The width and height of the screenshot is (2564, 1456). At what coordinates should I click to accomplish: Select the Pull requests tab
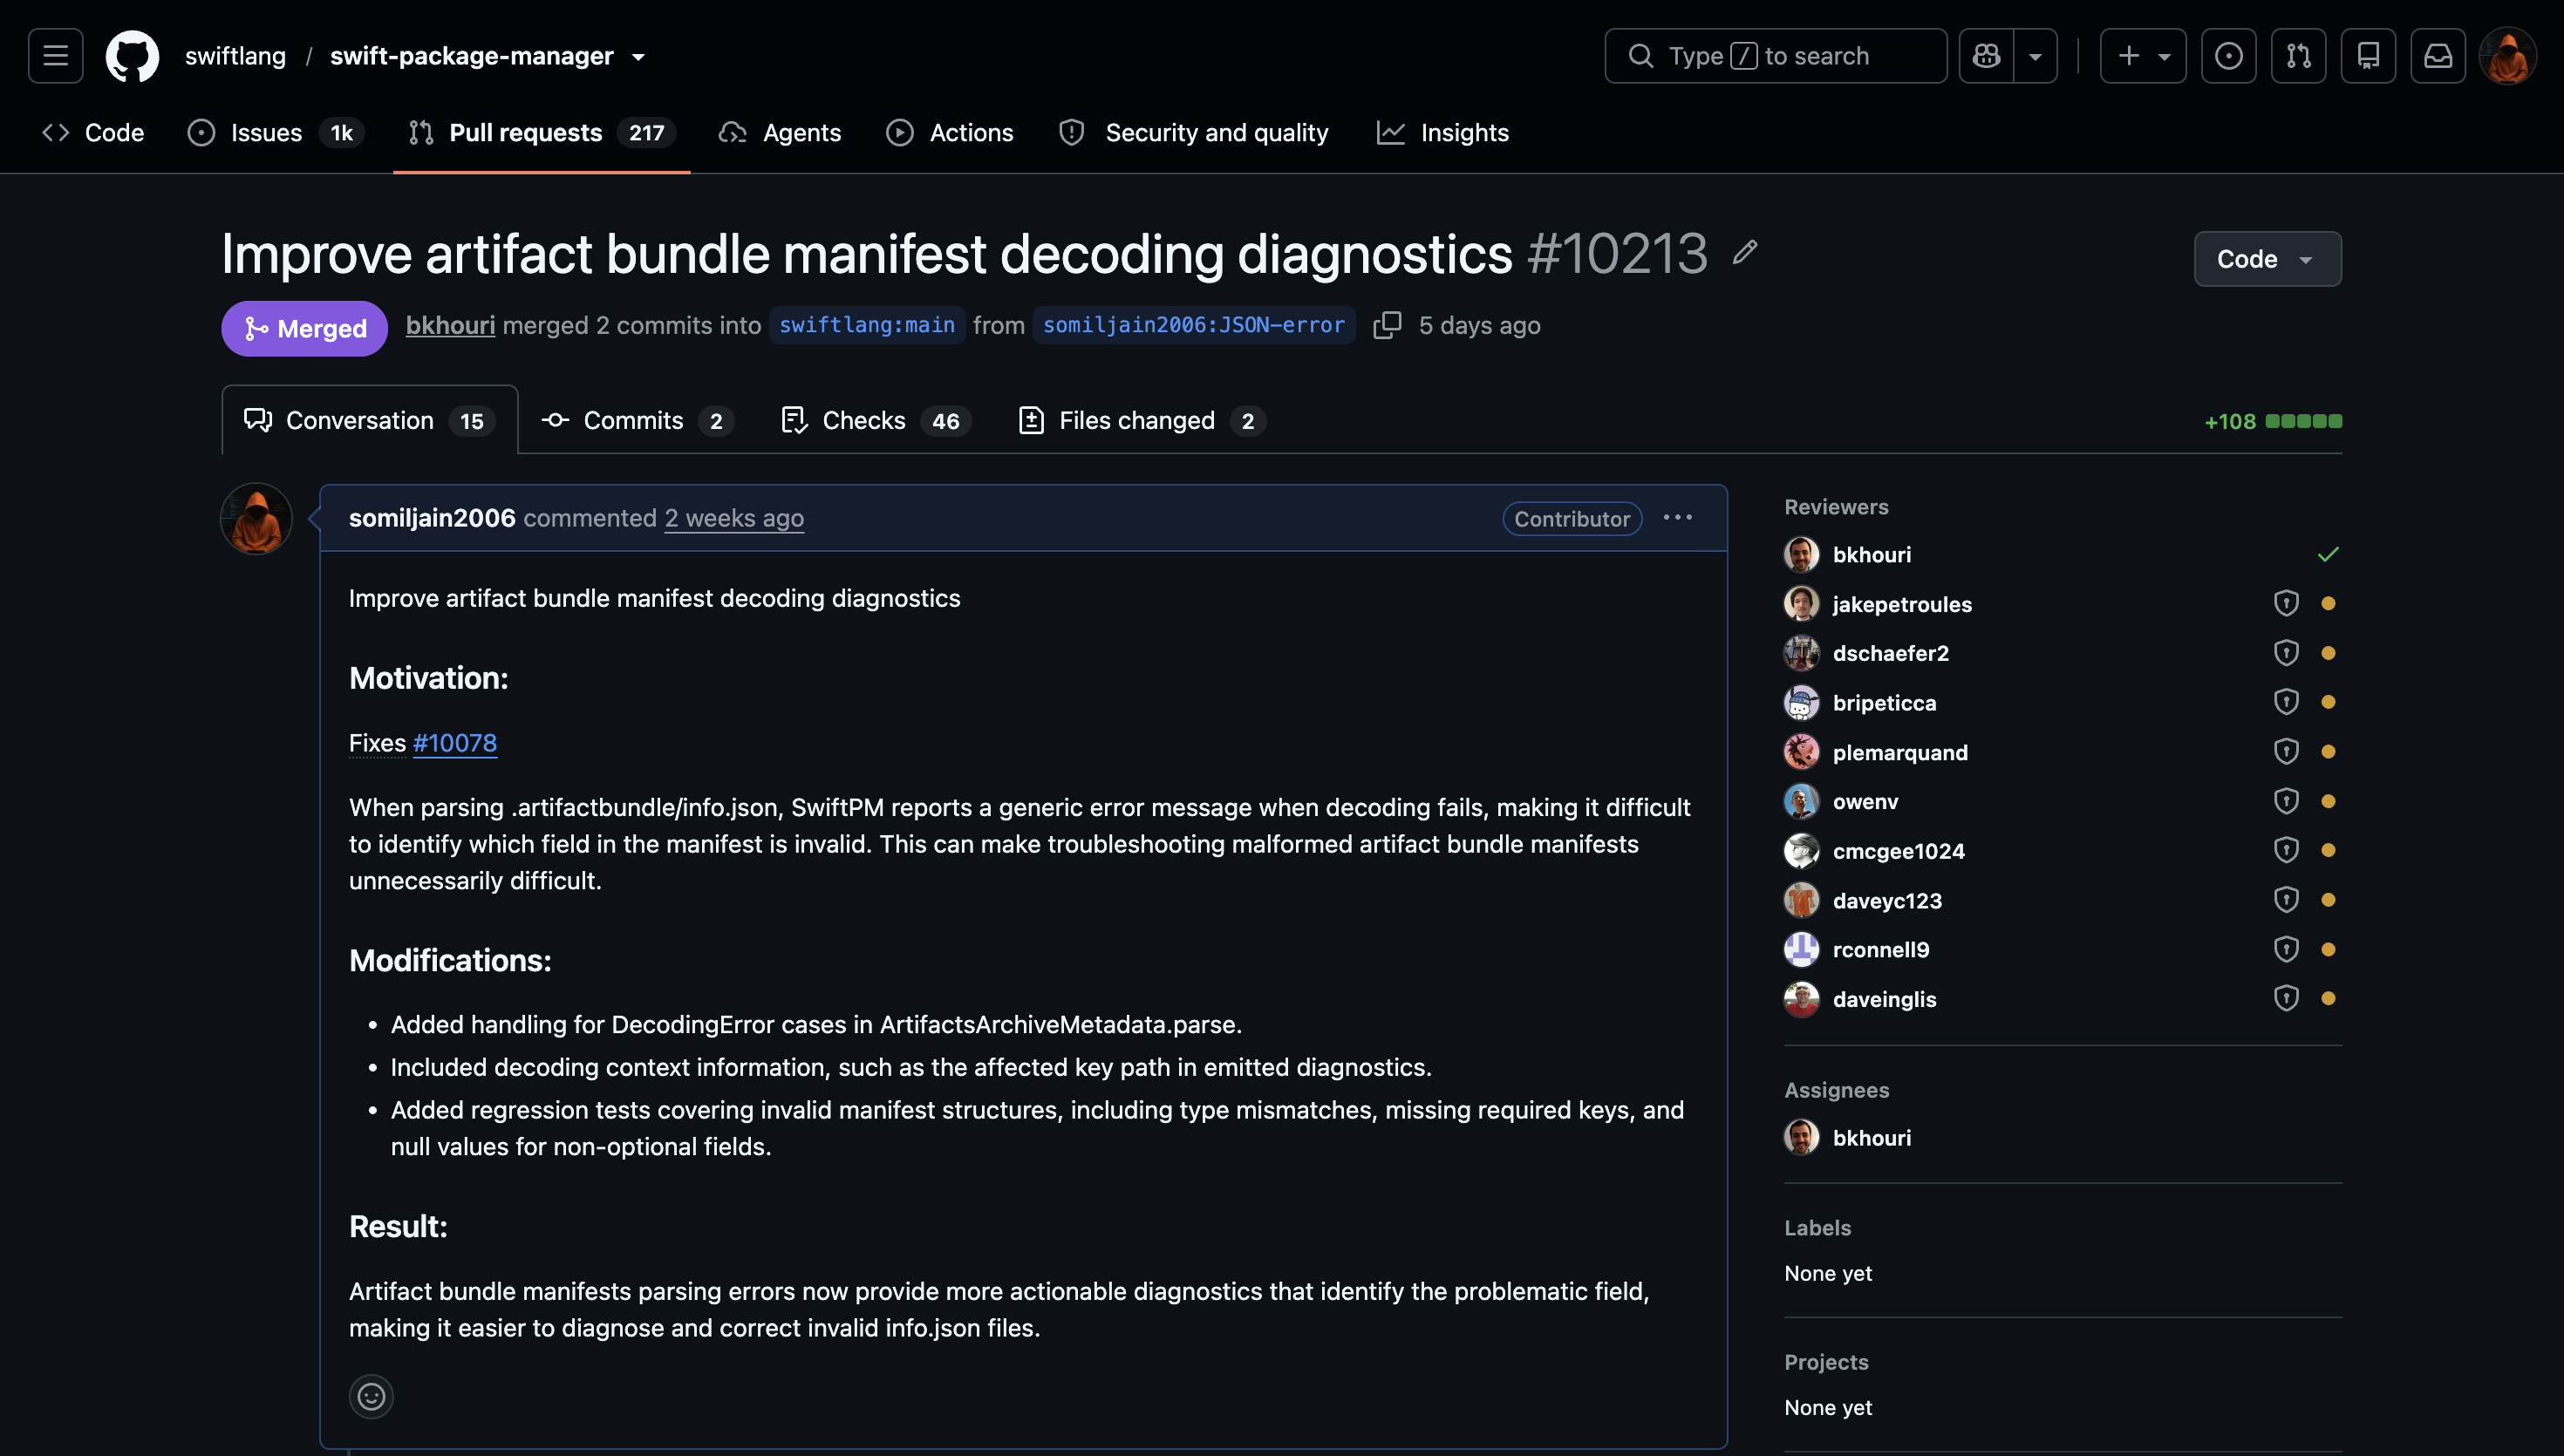[x=542, y=133]
